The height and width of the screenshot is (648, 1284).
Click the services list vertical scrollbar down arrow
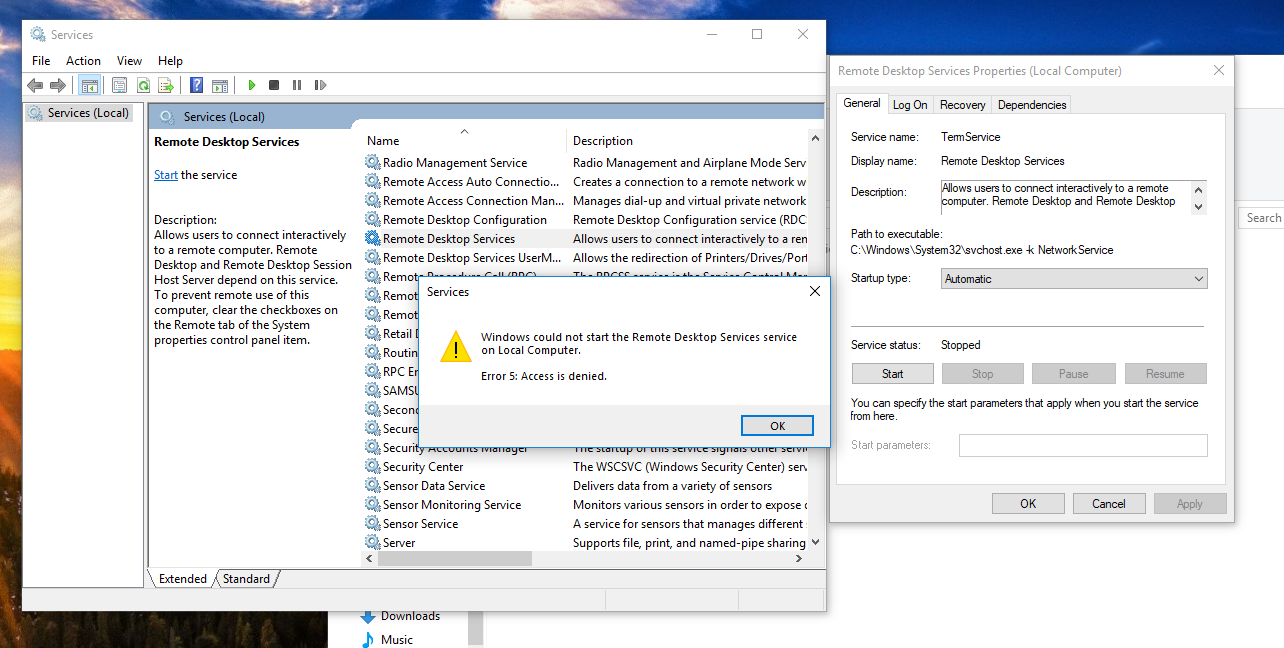pos(816,542)
